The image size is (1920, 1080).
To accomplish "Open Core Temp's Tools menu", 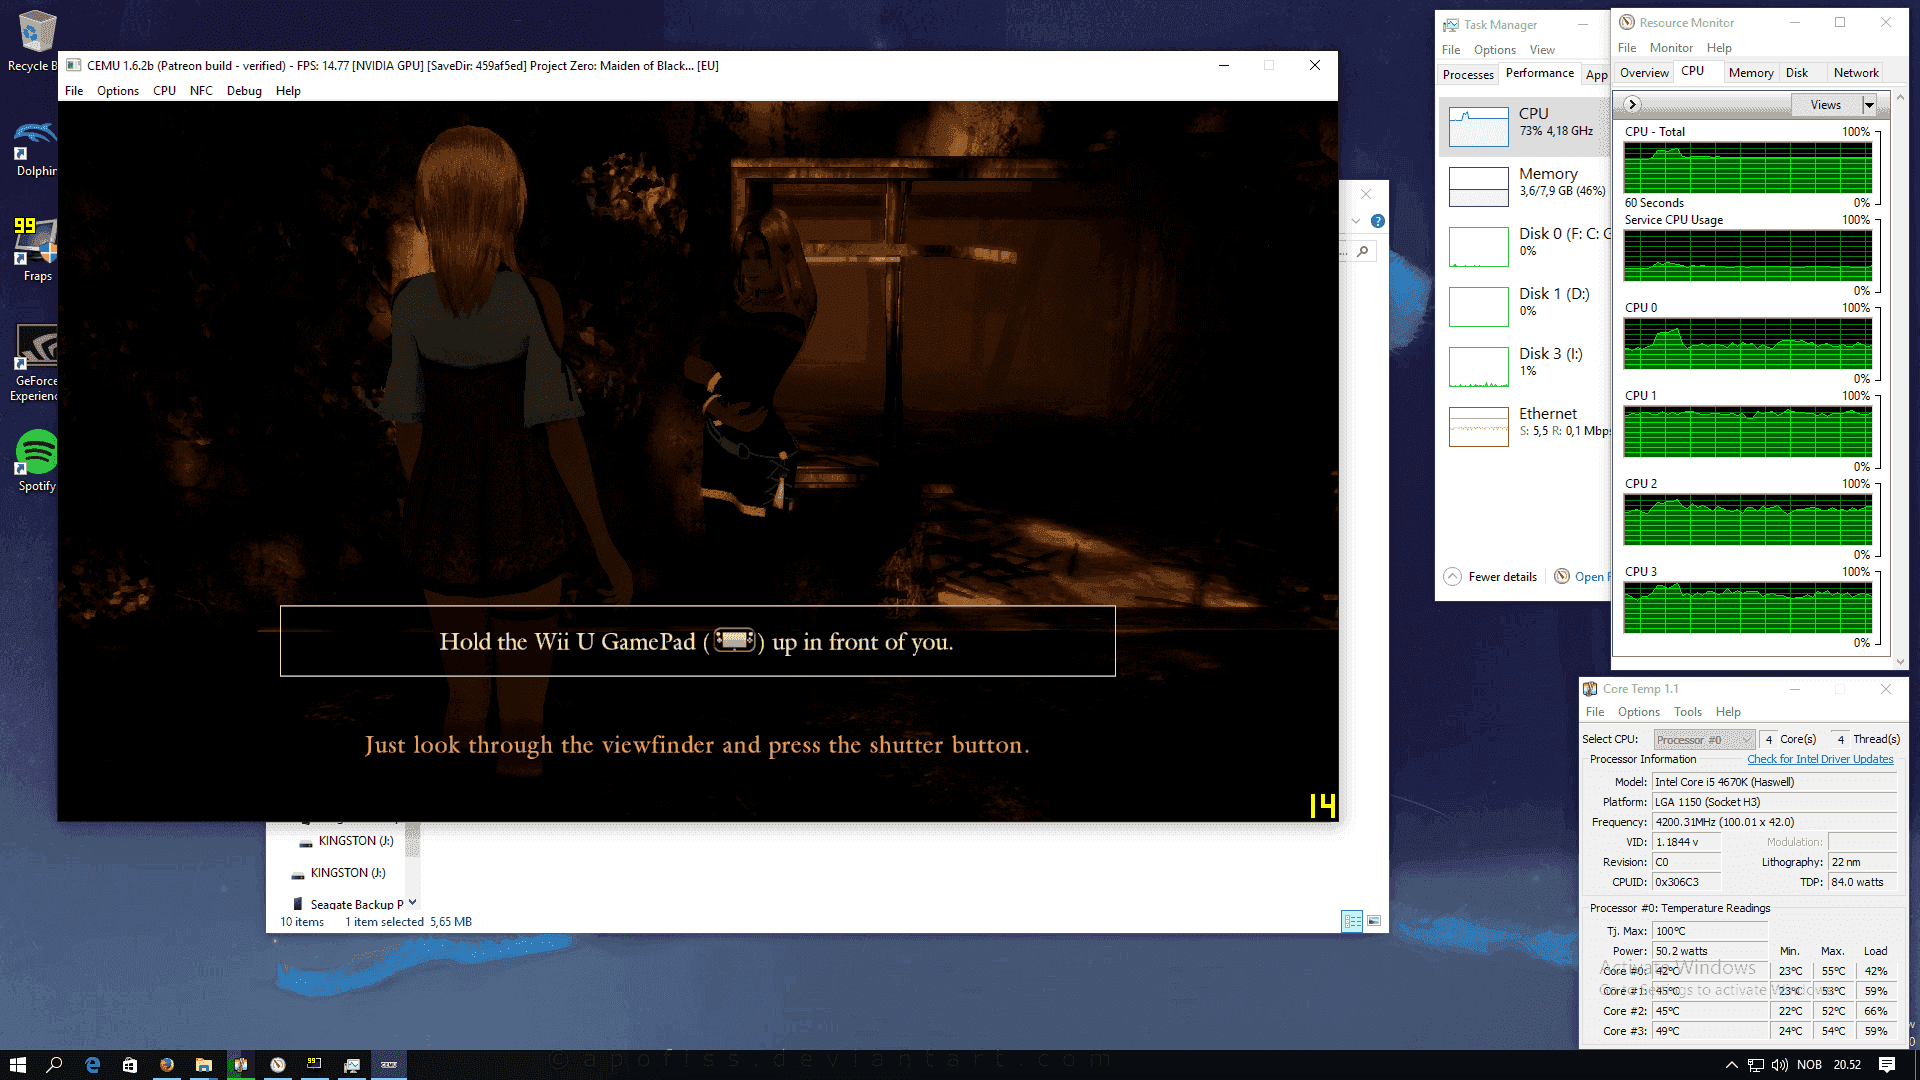I will click(x=1688, y=712).
